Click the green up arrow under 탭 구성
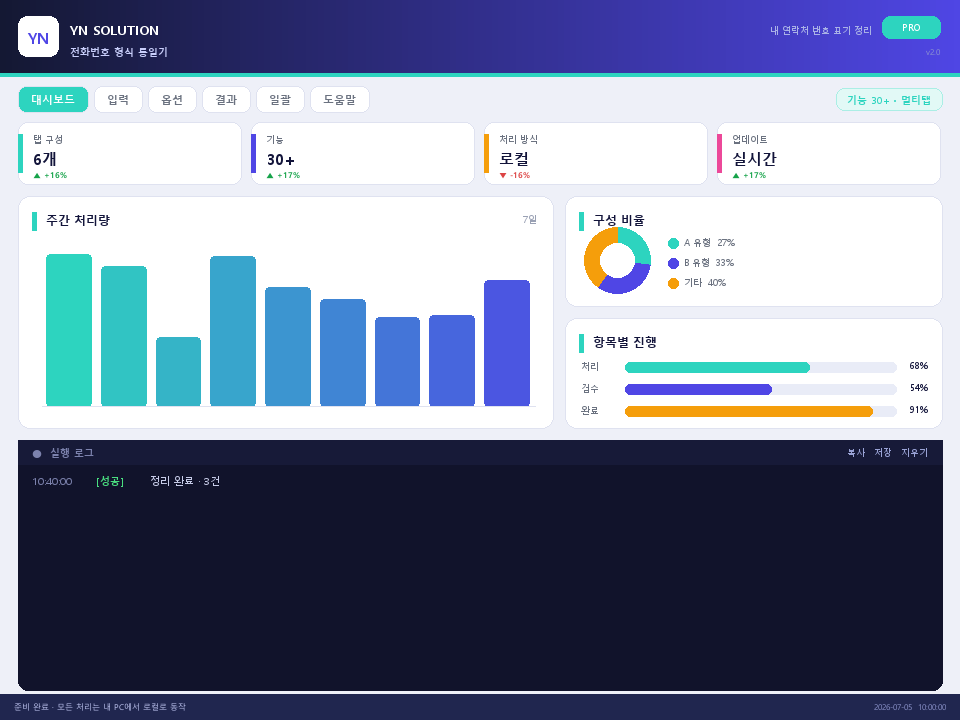 point(37,176)
